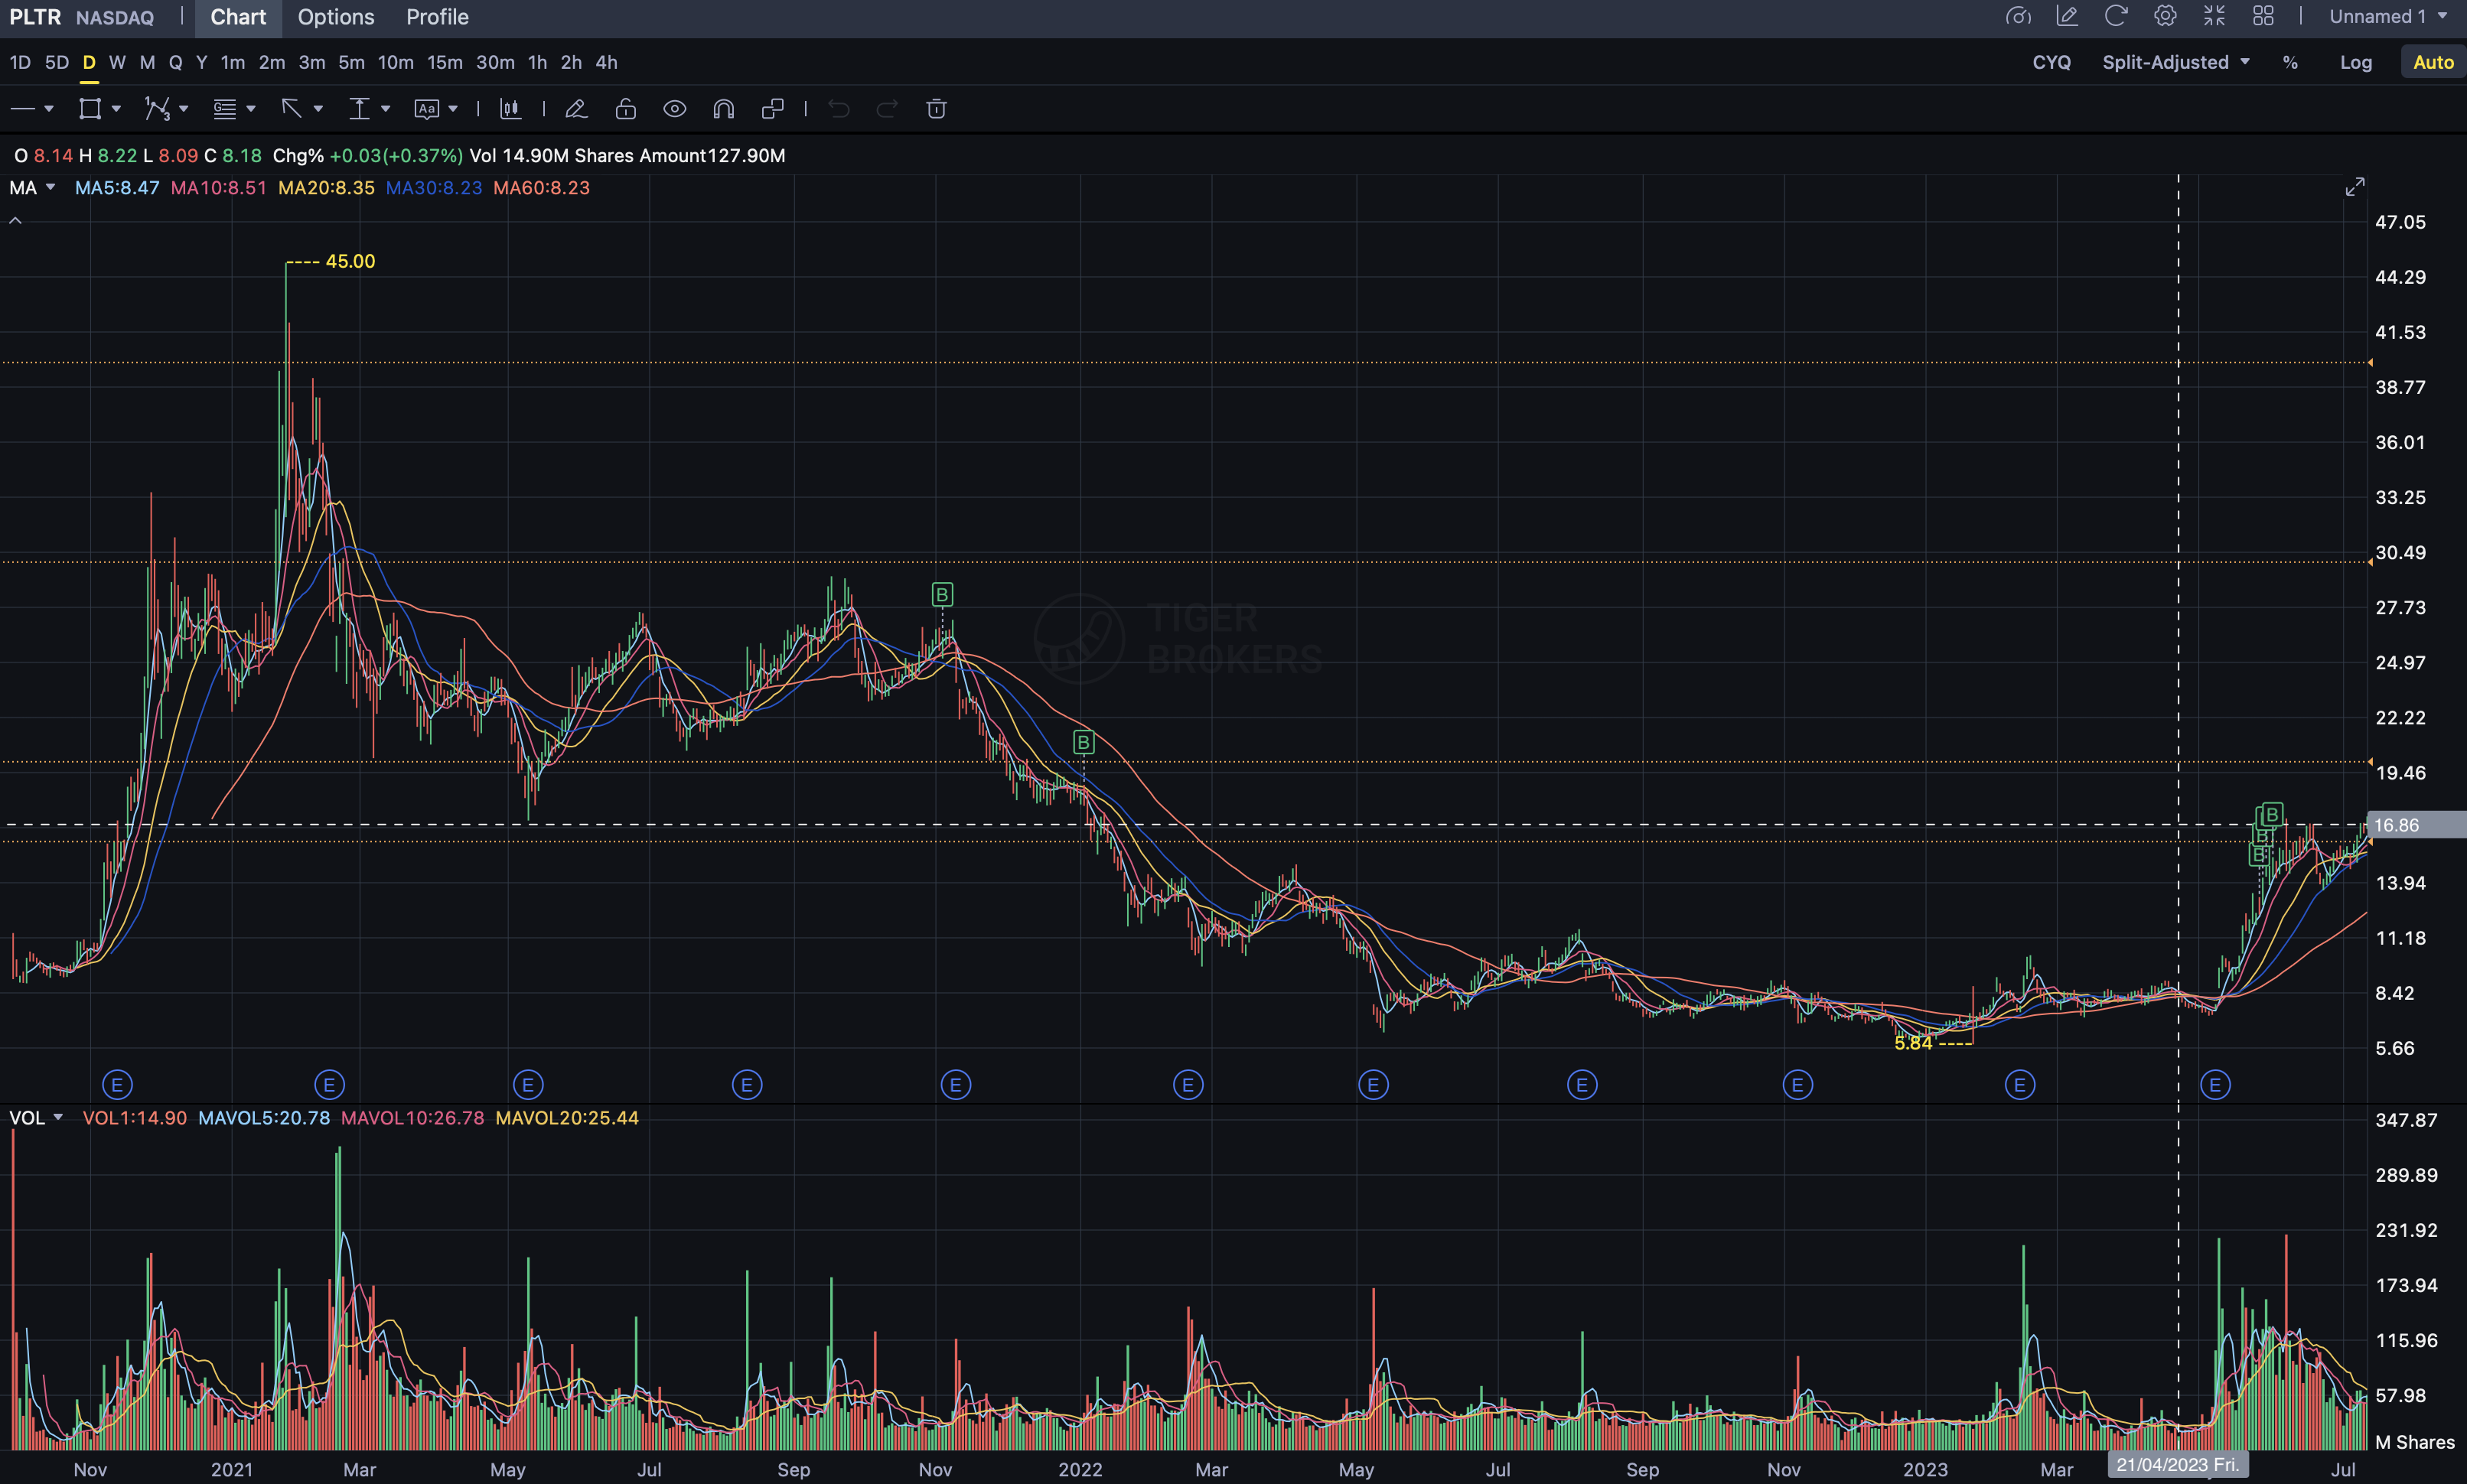Switch to the Q quarterly period

click(x=175, y=62)
